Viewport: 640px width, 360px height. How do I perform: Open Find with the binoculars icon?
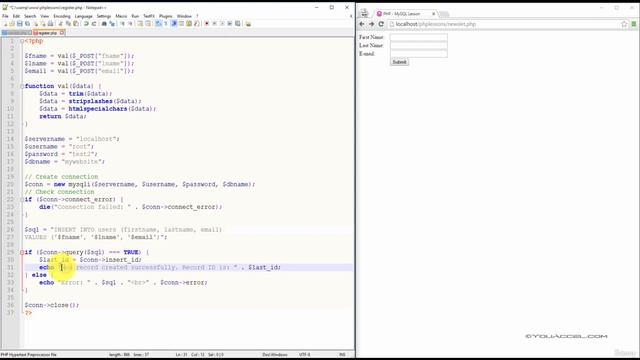tap(104, 24)
